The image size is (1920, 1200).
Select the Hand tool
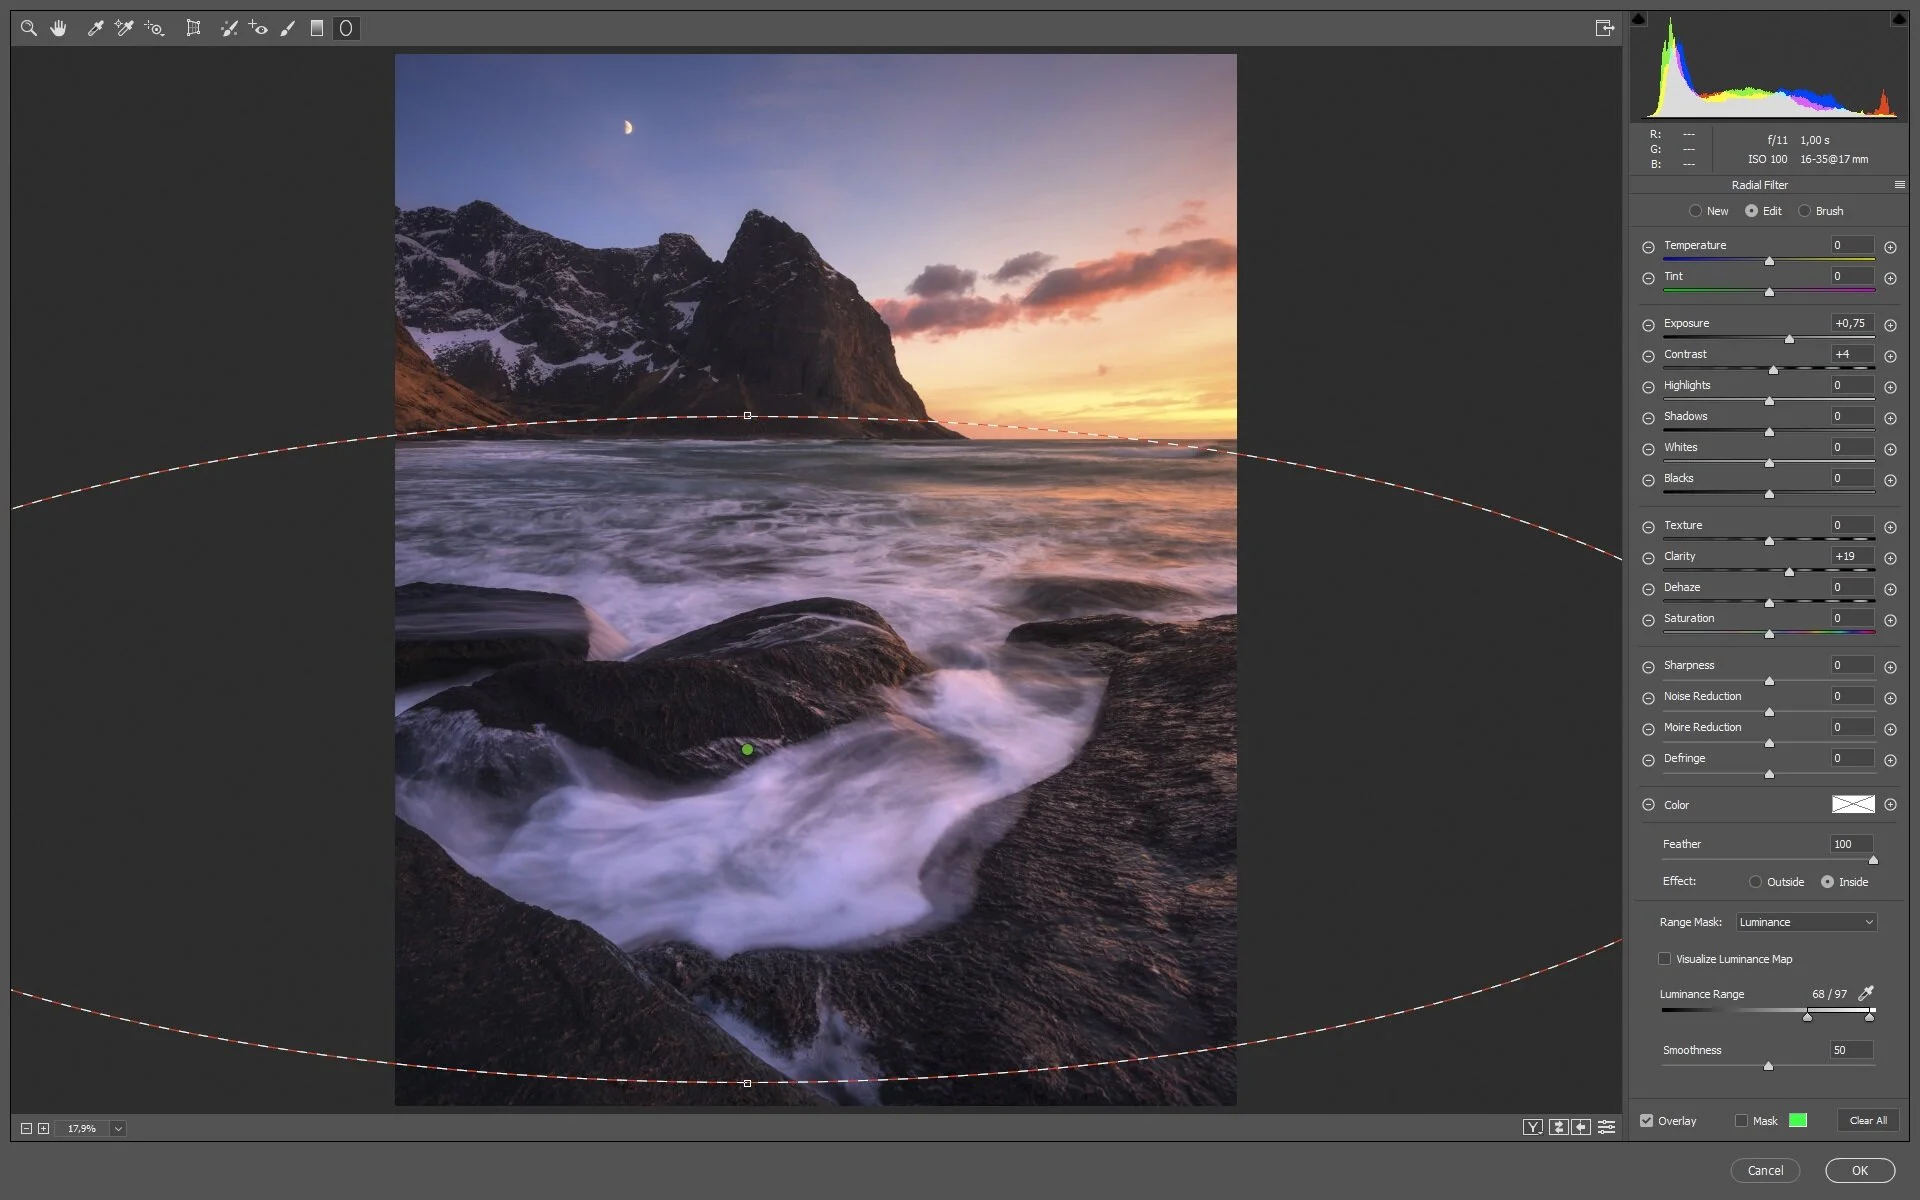pos(58,28)
